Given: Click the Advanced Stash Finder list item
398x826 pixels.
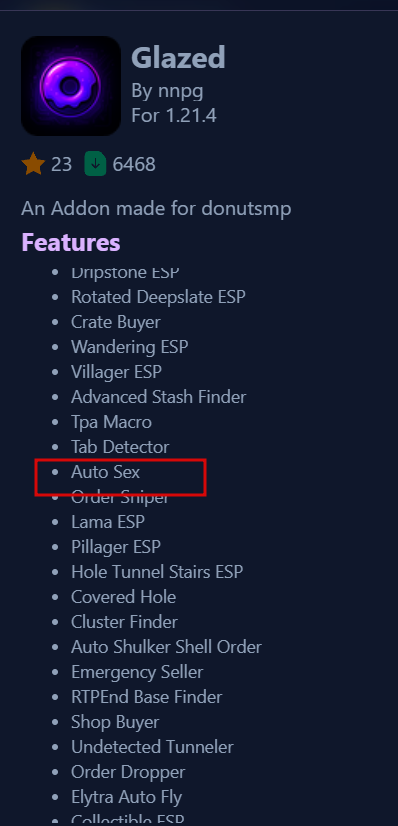Looking at the screenshot, I should pos(158,397).
